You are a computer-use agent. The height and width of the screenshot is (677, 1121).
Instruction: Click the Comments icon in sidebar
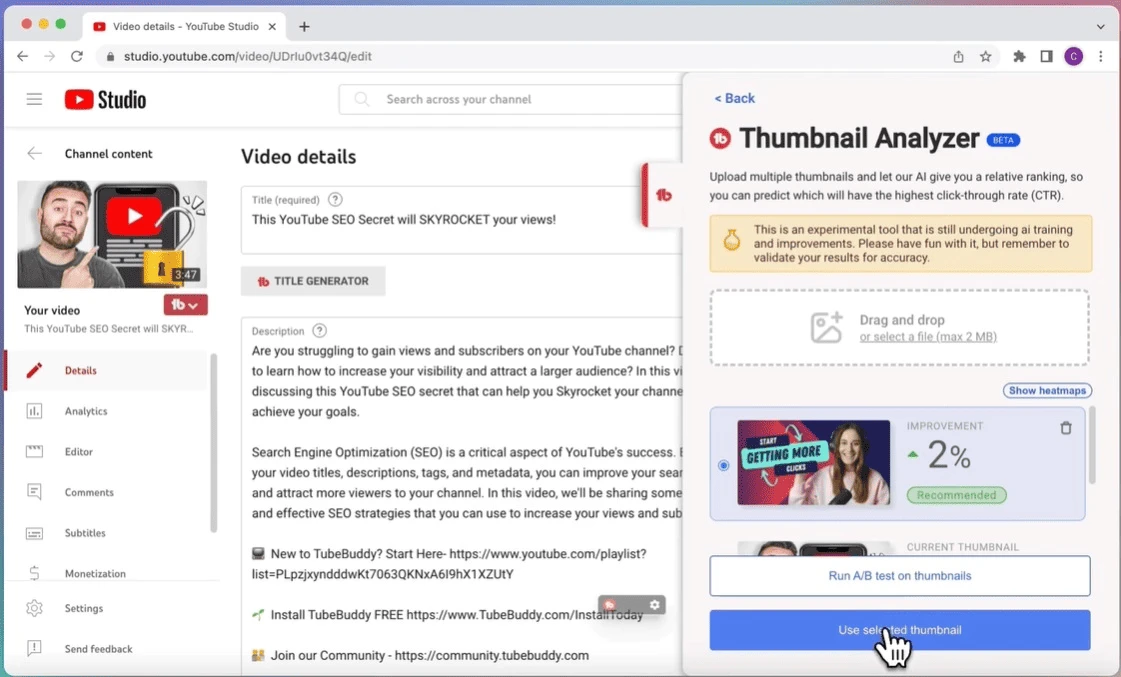[34, 492]
